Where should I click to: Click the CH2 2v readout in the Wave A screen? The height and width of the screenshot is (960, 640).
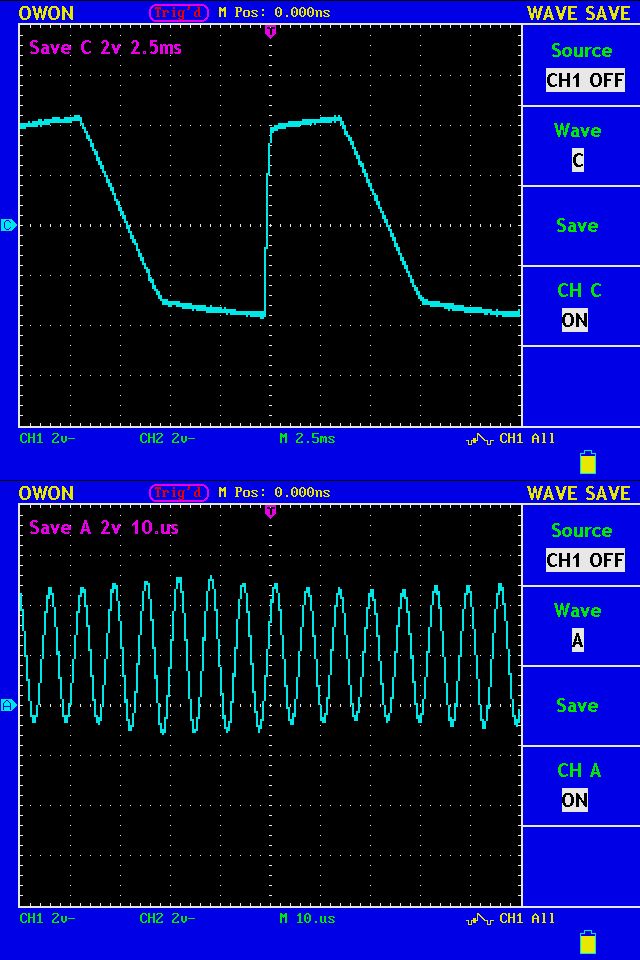[167, 918]
